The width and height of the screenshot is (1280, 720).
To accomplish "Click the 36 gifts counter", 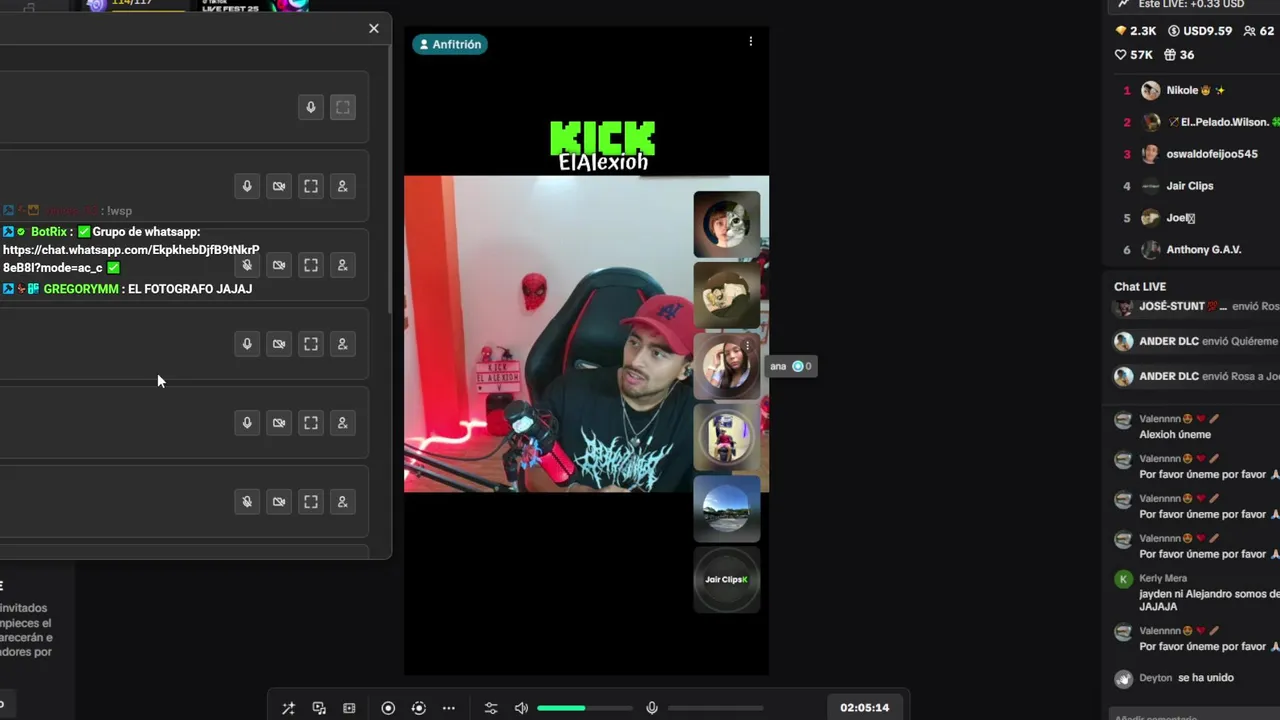I will tap(1178, 55).
